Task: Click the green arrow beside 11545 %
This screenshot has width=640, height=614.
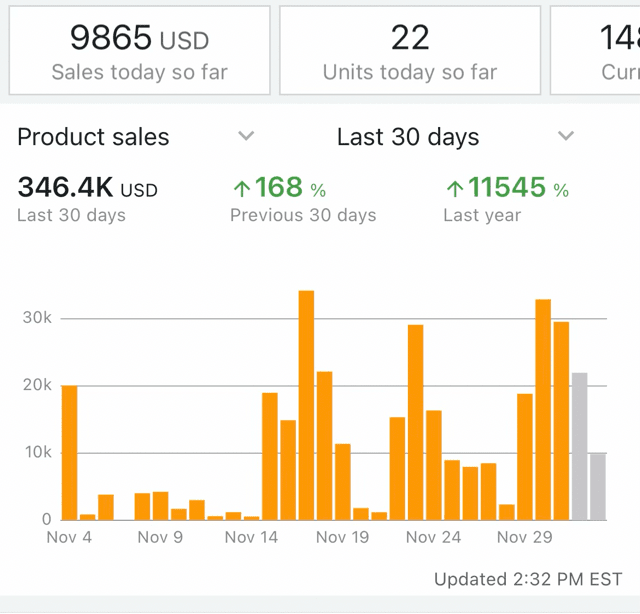Action: 455,189
